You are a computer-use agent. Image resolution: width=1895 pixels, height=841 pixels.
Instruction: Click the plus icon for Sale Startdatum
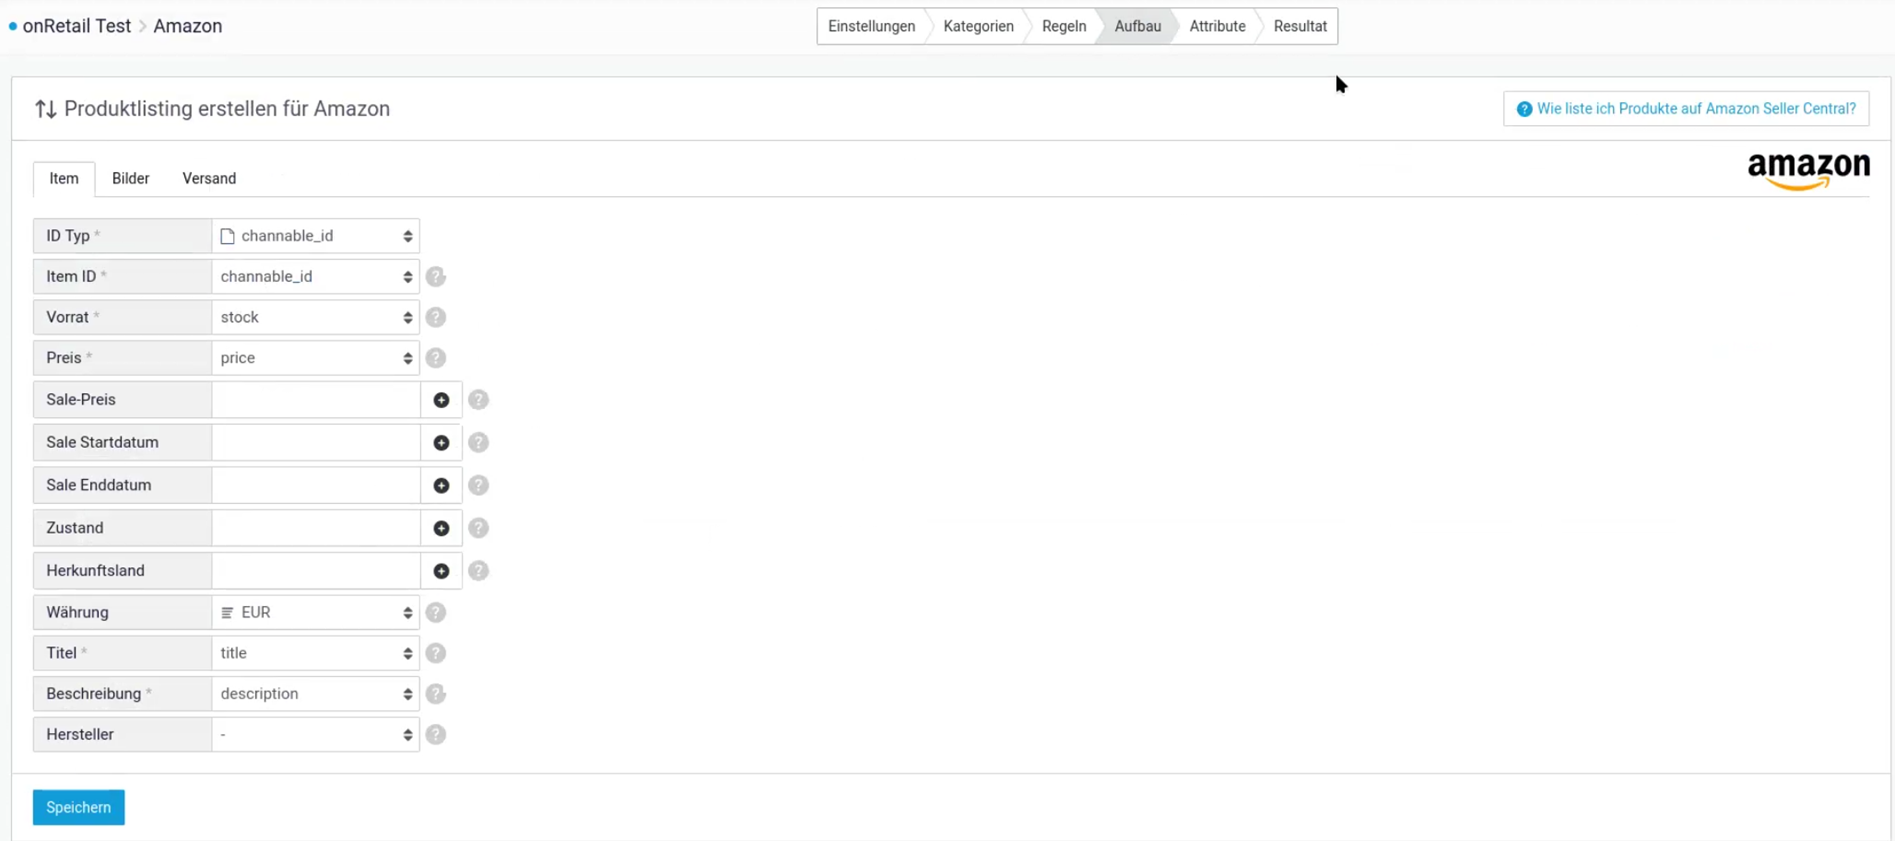click(x=441, y=443)
